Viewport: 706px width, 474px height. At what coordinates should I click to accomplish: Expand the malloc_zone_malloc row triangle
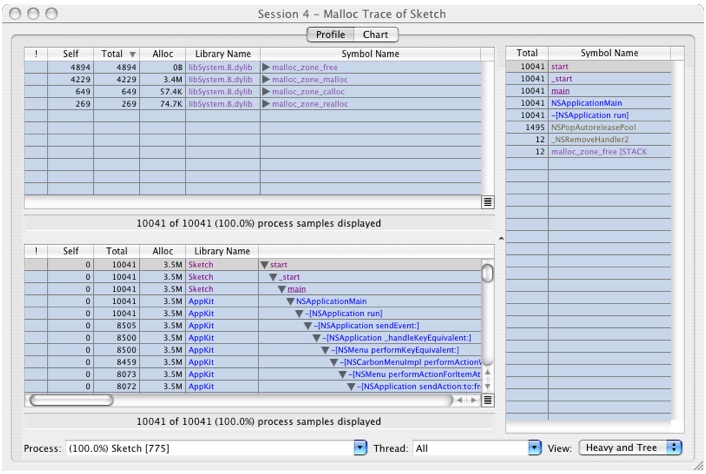[266, 78]
